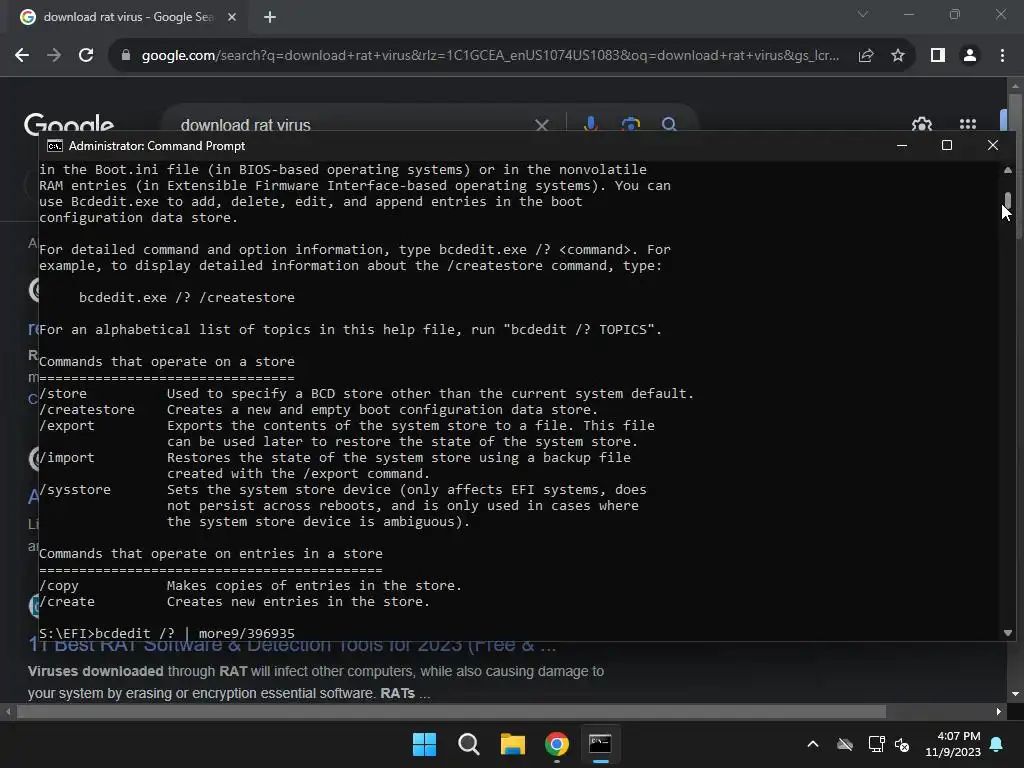1024x768 pixels.
Task: Click text 'bcdedit.exe /? /createstore'
Action: [x=187, y=298]
